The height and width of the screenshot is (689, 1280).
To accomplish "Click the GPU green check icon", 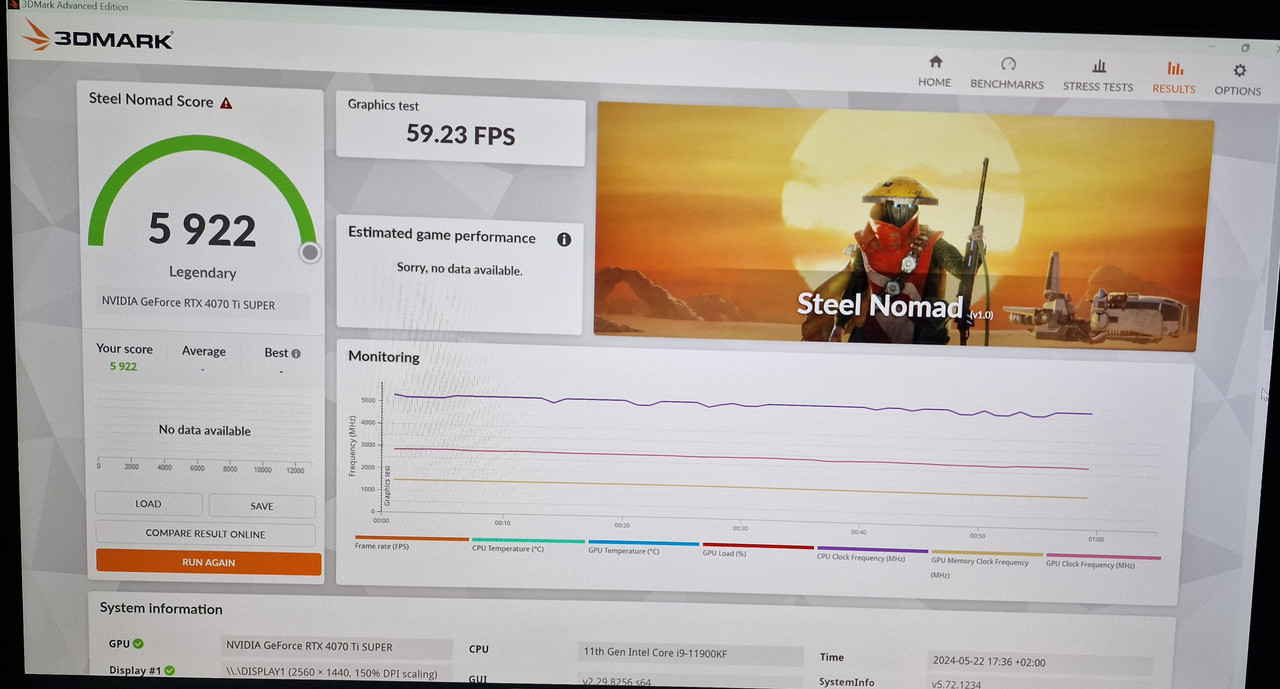I will tap(138, 644).
